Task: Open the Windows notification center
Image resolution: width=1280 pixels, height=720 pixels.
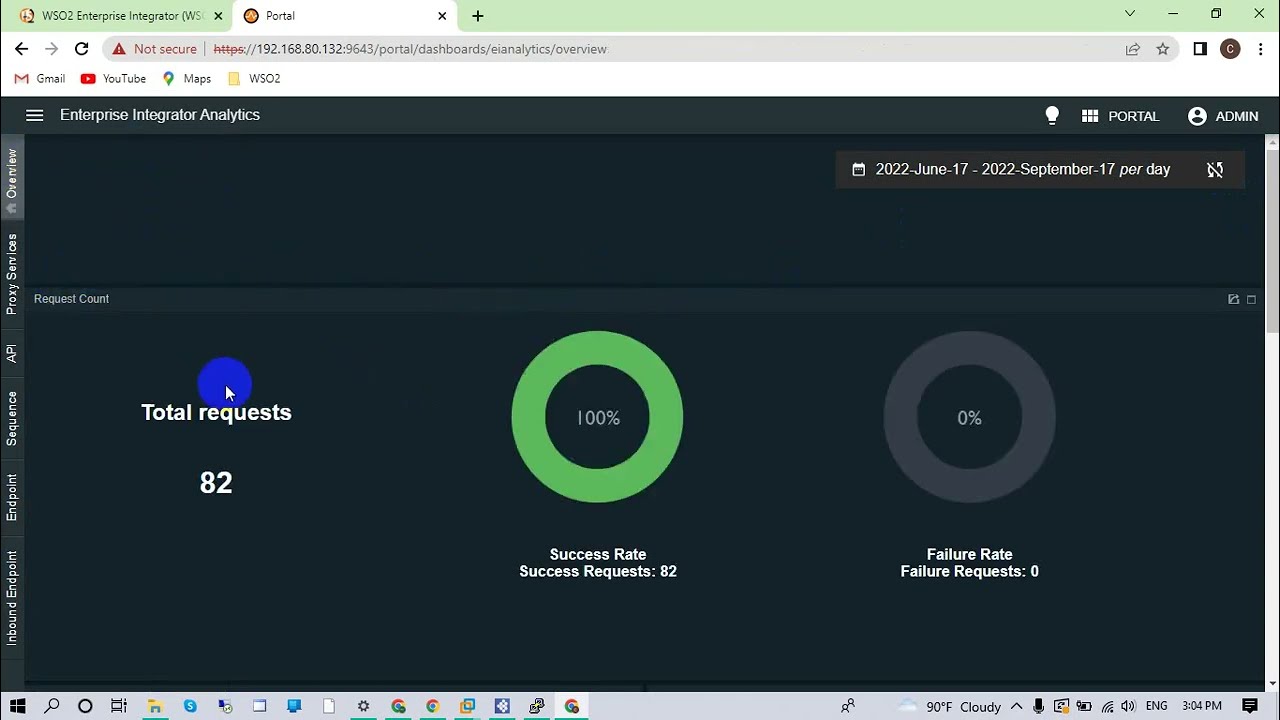Action: click(x=1251, y=706)
